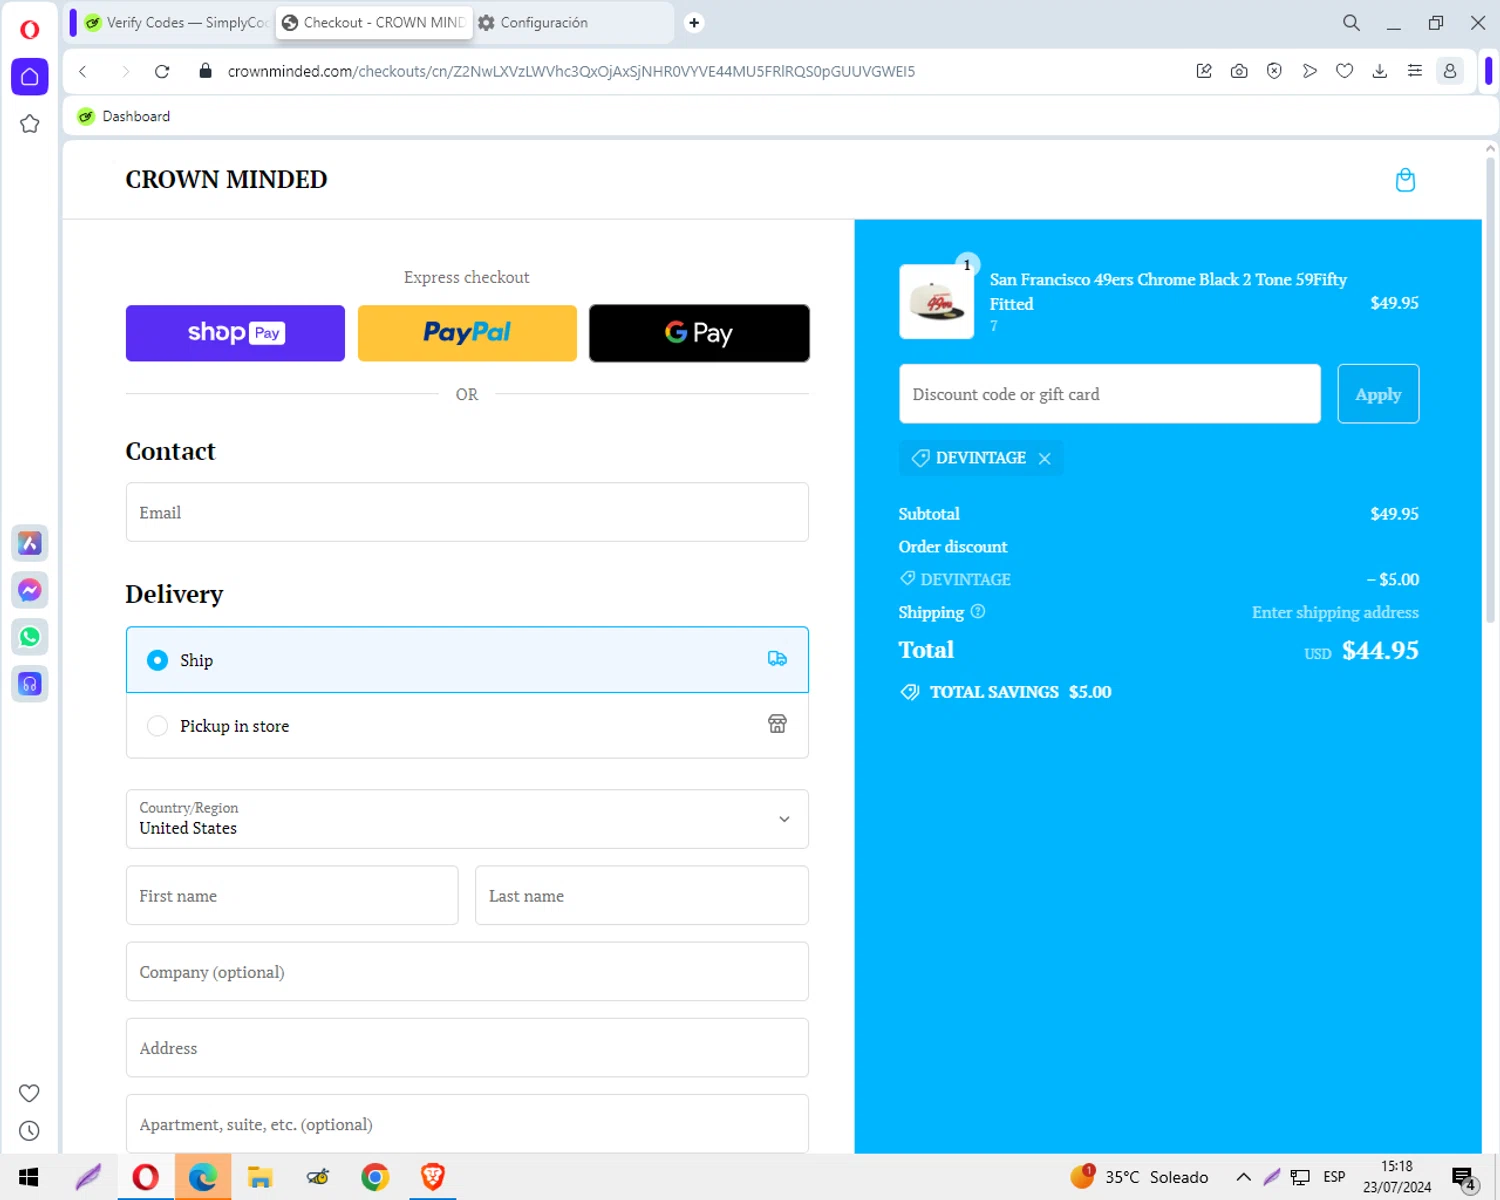Open the shopping bag cart icon
Screen dimensions: 1500x1200
click(1405, 180)
